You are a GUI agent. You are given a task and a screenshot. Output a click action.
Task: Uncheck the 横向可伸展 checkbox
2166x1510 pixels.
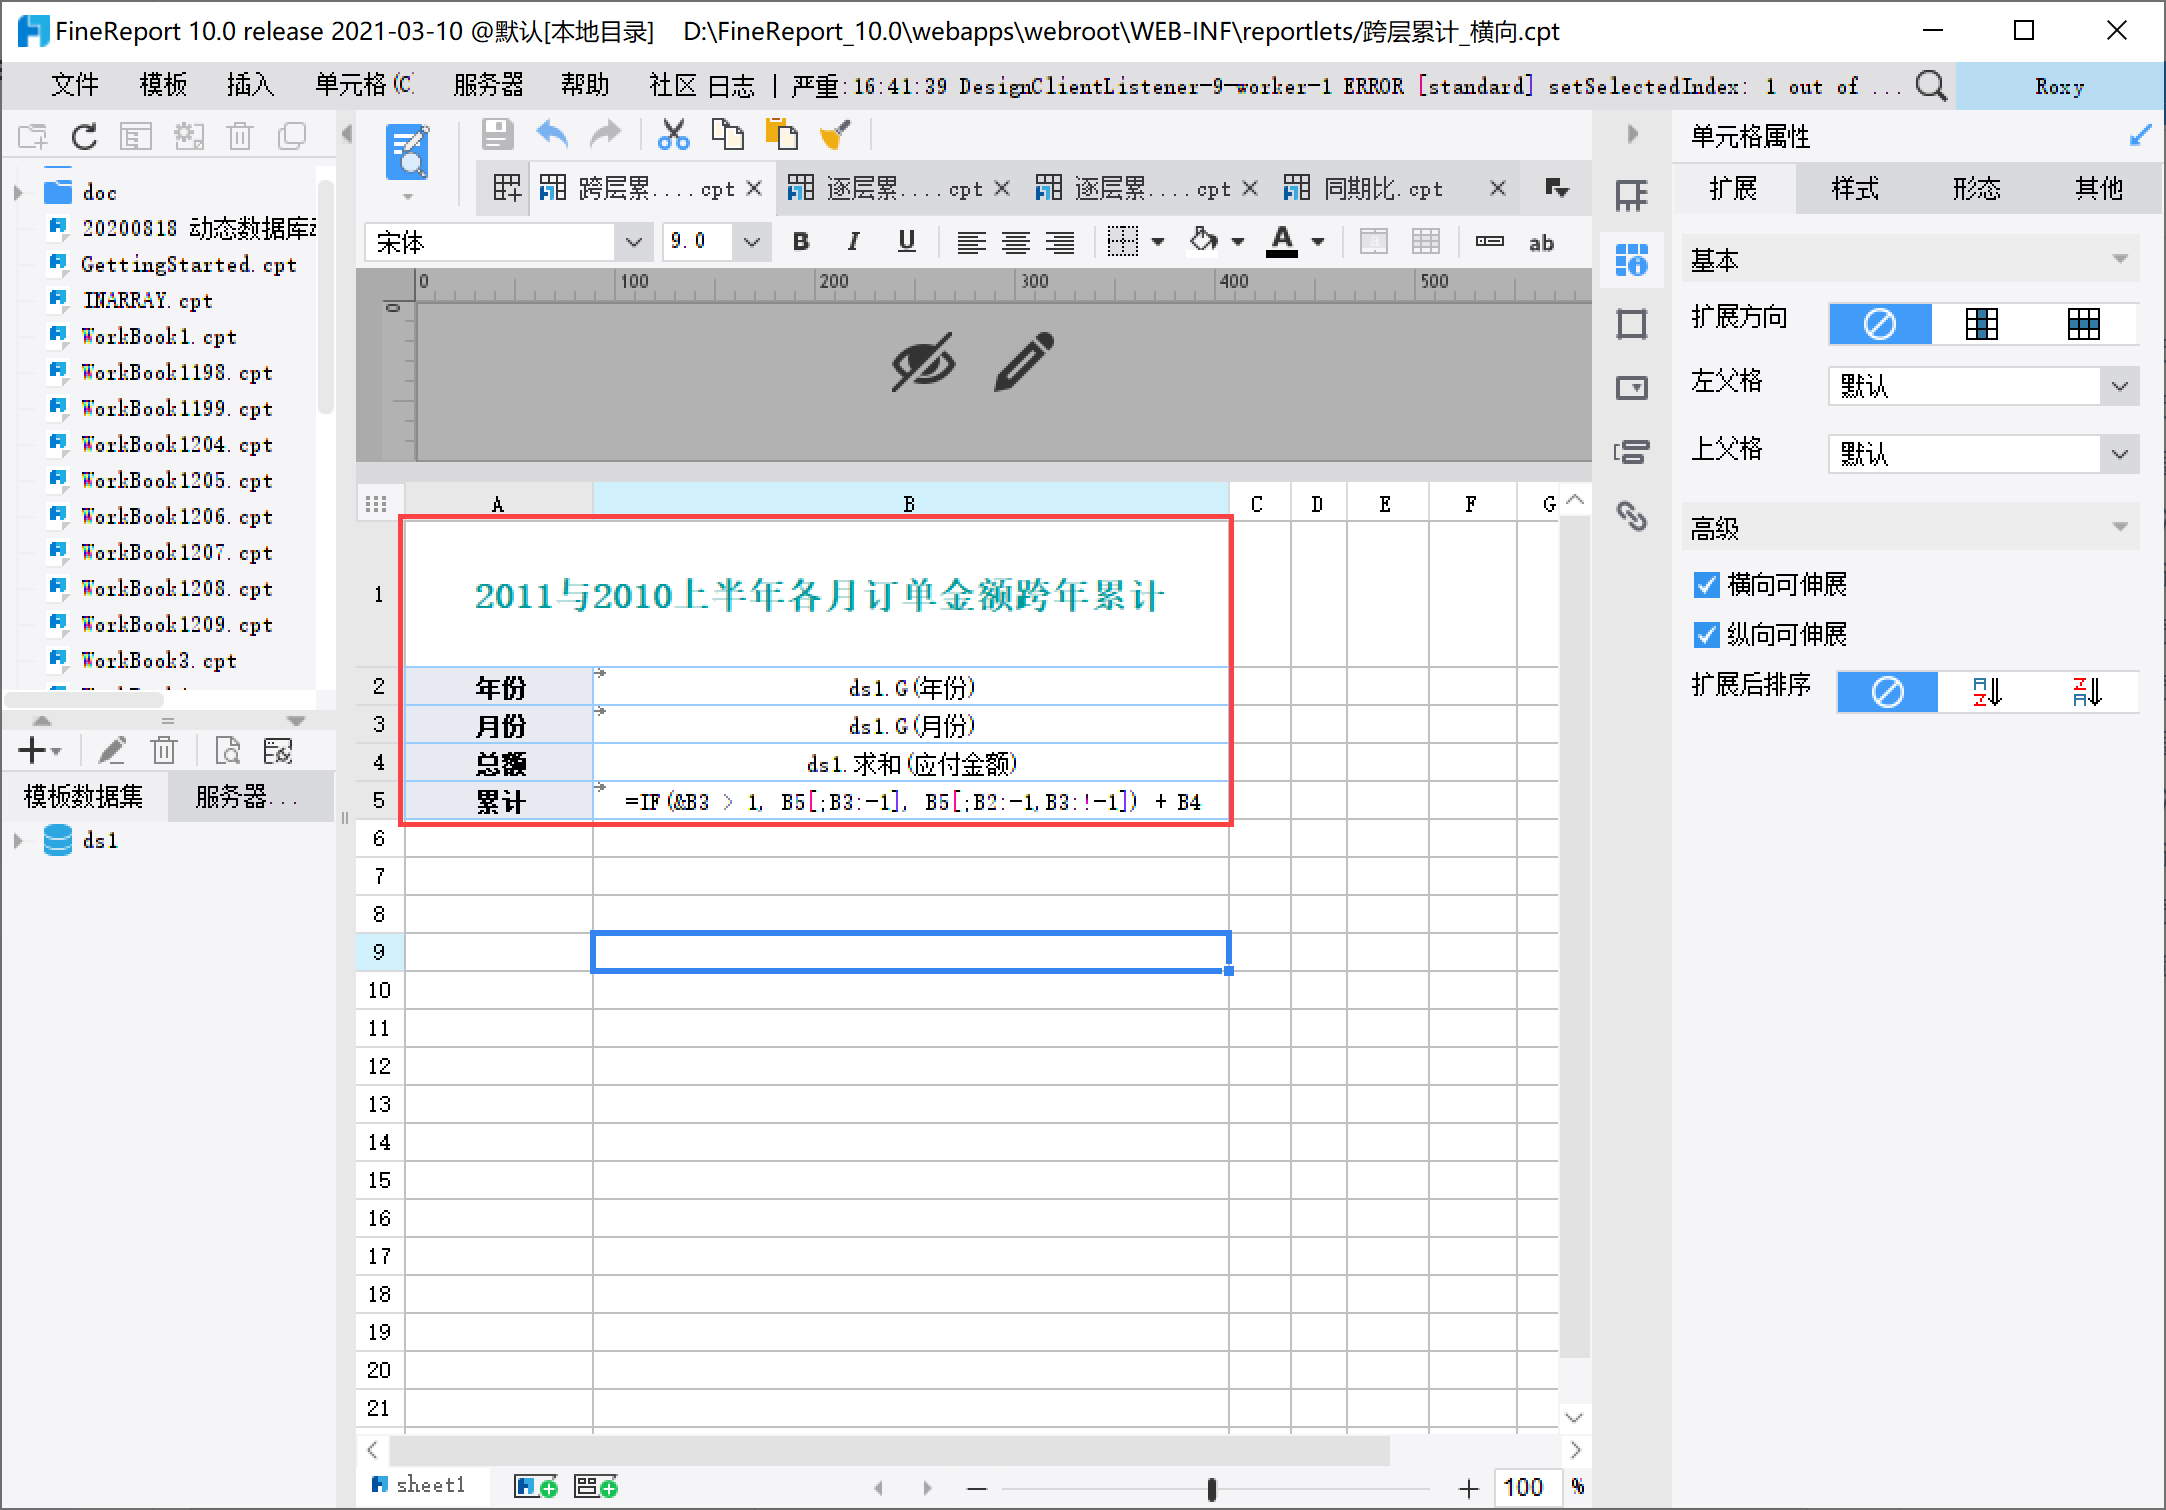(1706, 585)
